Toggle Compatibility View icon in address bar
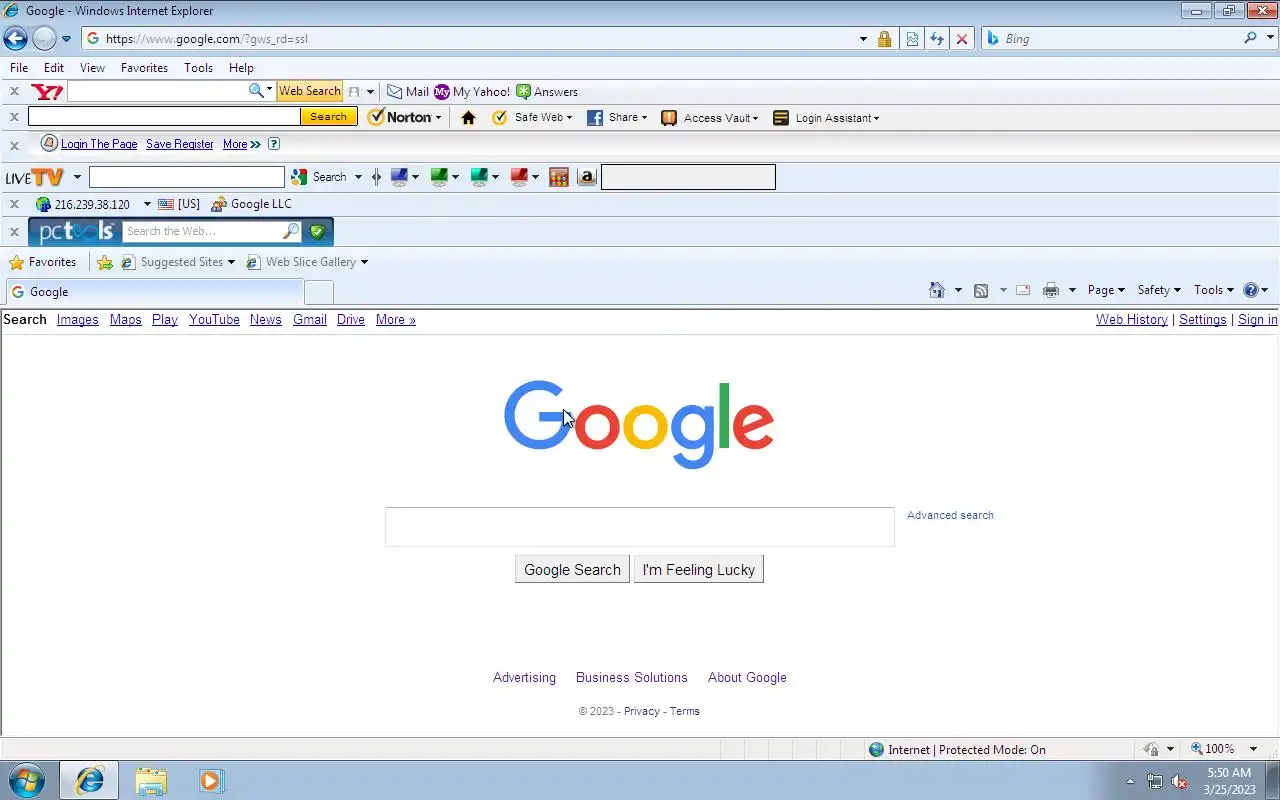1280x800 pixels. (x=912, y=39)
